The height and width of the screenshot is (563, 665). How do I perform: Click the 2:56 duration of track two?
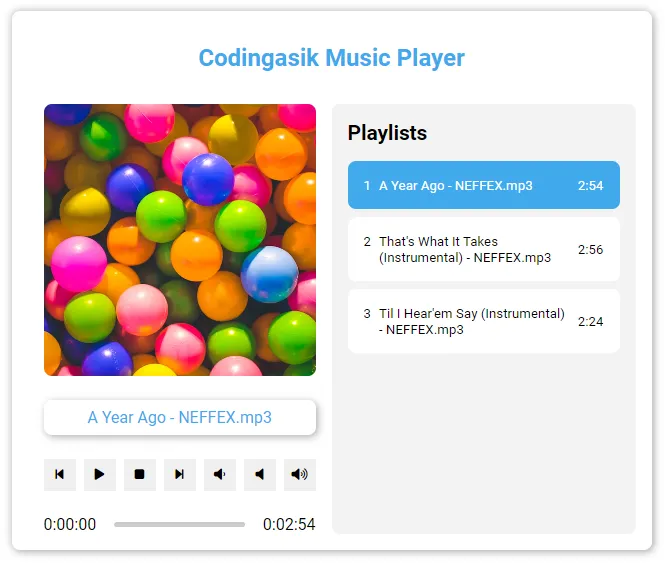pyautogui.click(x=590, y=249)
